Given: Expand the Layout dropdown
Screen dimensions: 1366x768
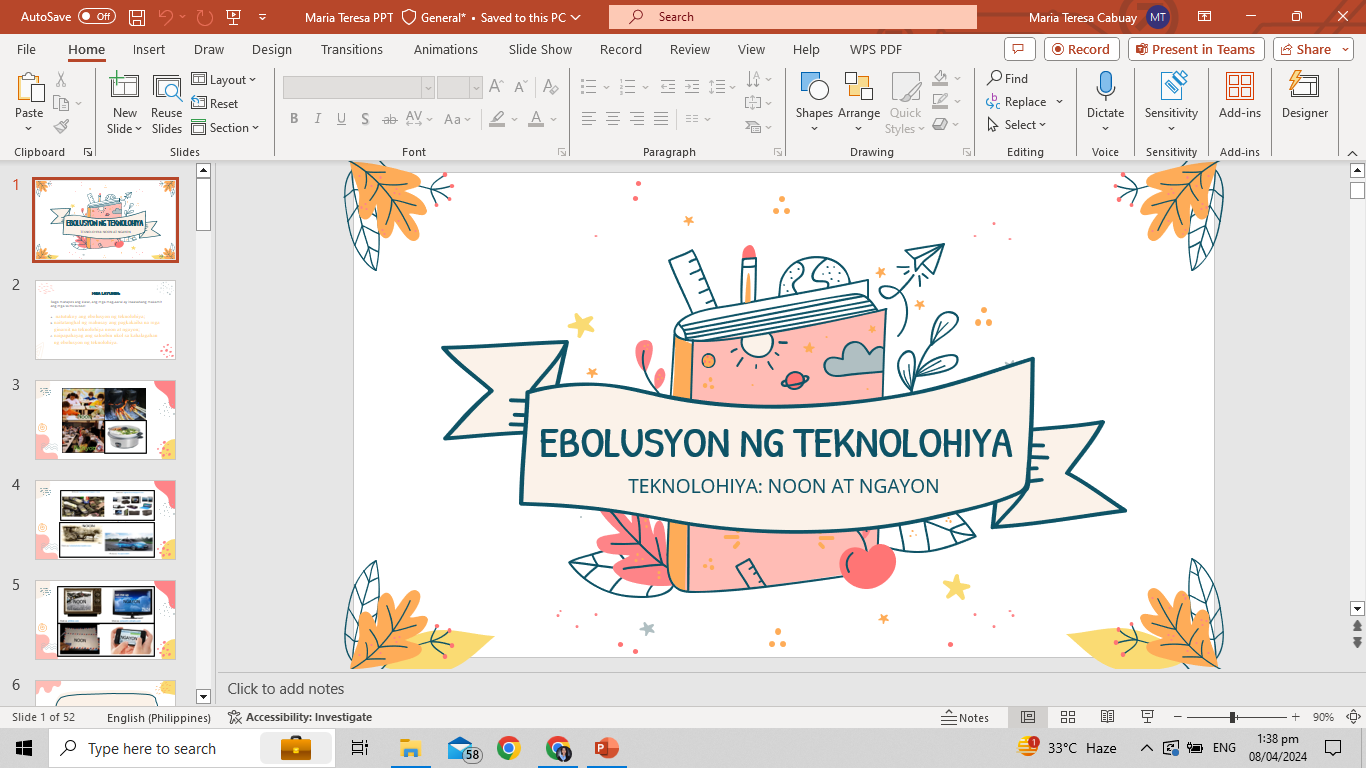Looking at the screenshot, I should tap(225, 80).
